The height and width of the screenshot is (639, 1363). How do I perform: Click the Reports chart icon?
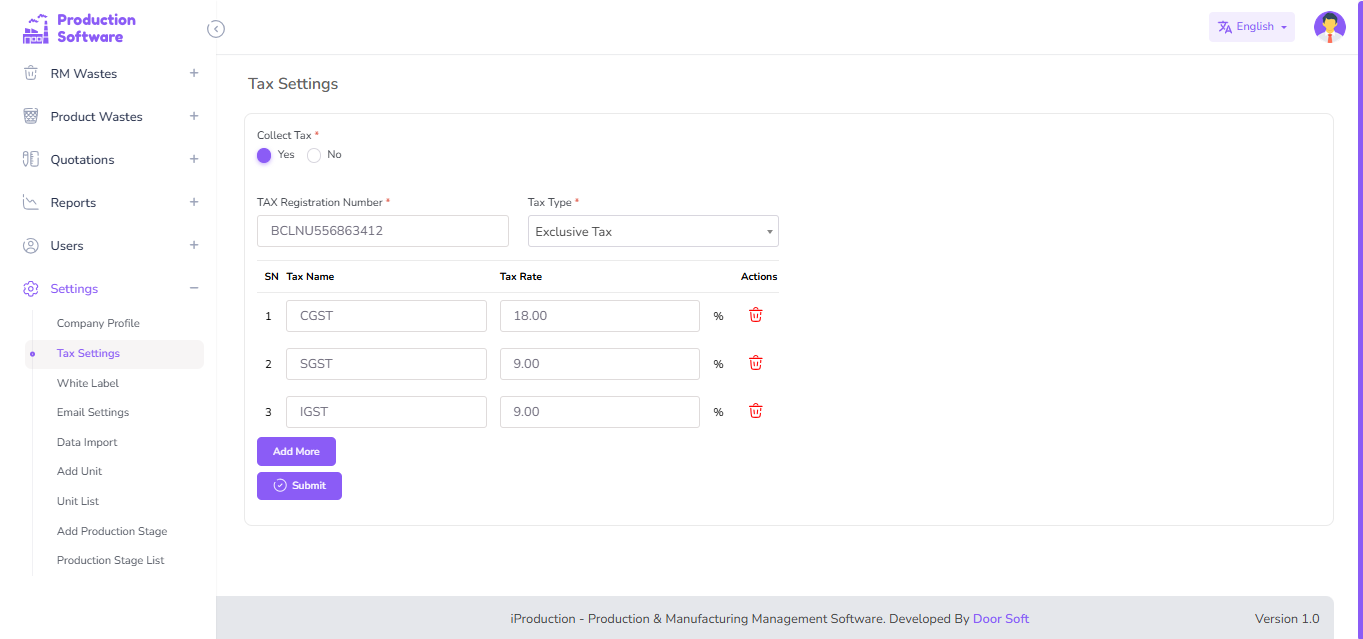(x=31, y=203)
